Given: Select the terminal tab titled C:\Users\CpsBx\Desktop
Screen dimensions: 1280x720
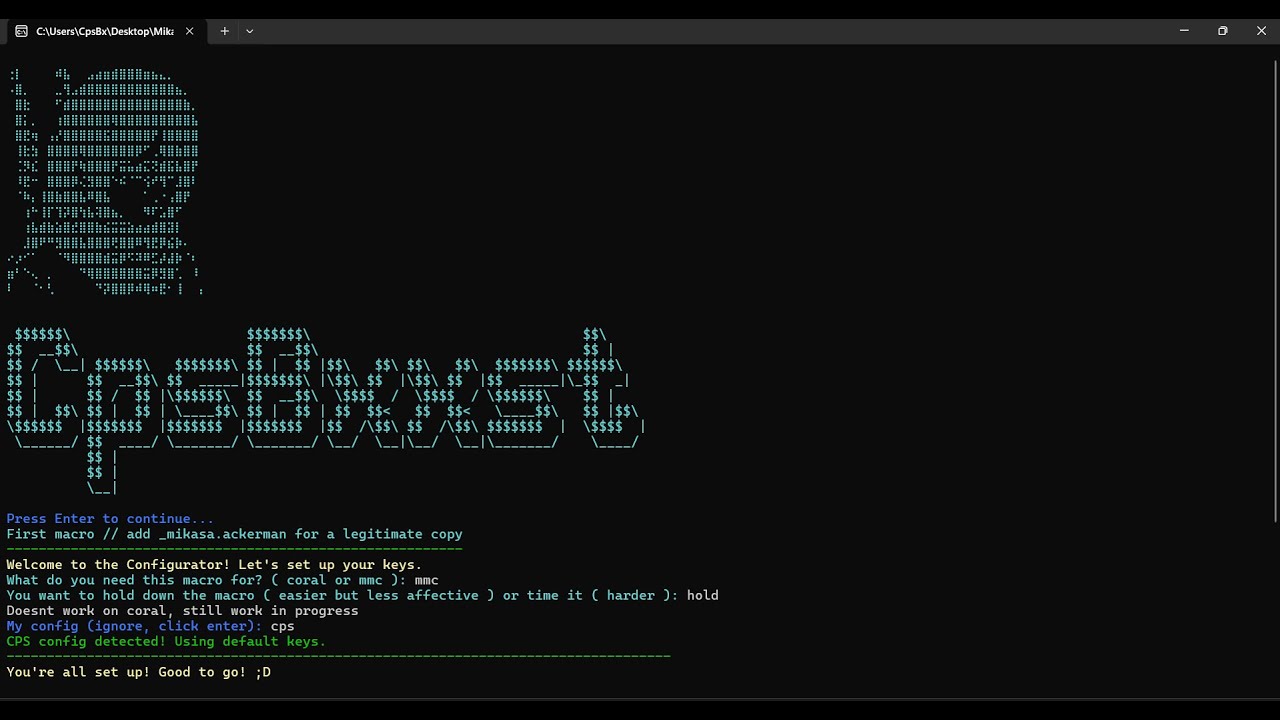Looking at the screenshot, I should (x=104, y=31).
